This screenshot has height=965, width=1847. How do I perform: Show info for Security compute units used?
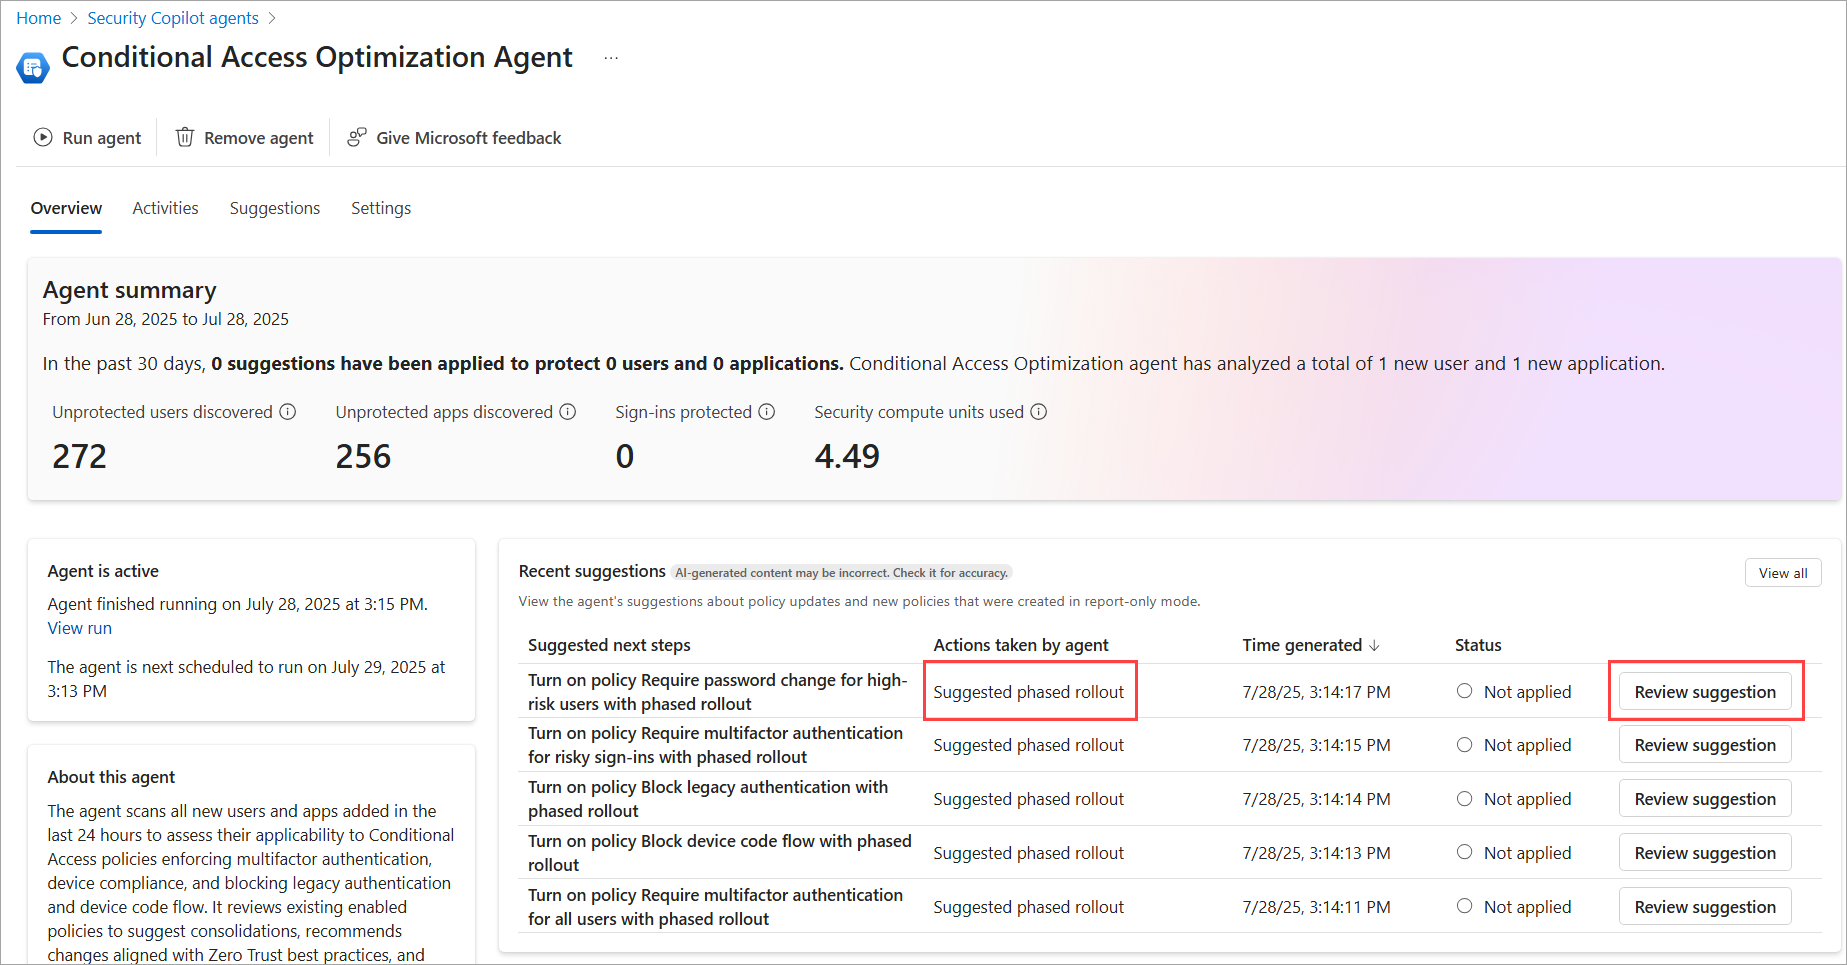(x=1039, y=412)
